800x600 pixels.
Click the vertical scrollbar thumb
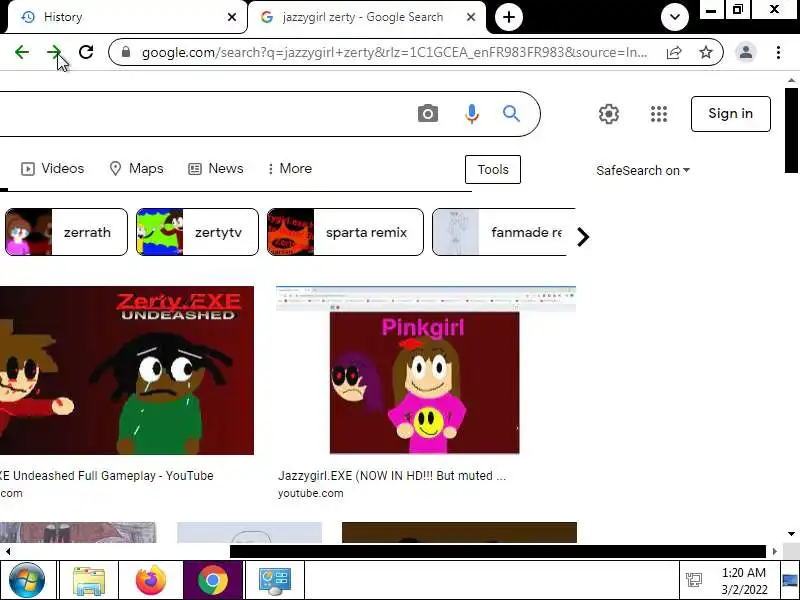click(791, 131)
